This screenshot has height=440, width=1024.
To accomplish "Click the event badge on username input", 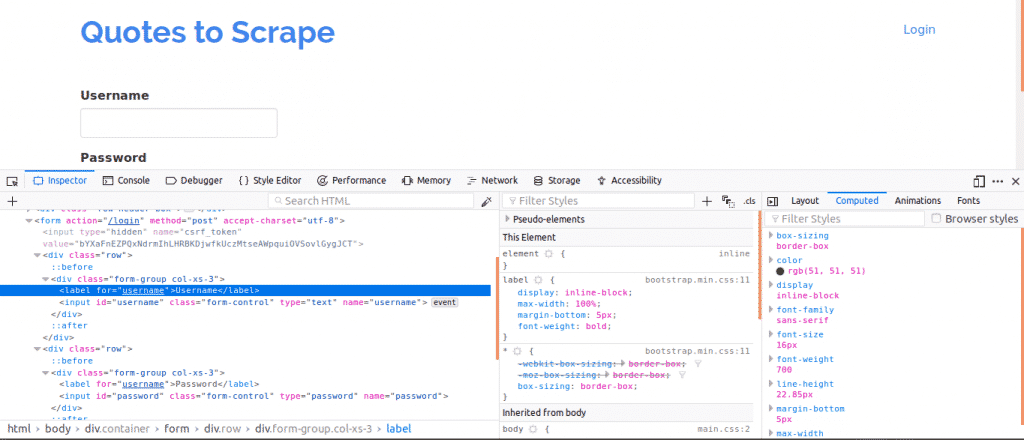I will pyautogui.click(x=444, y=302).
